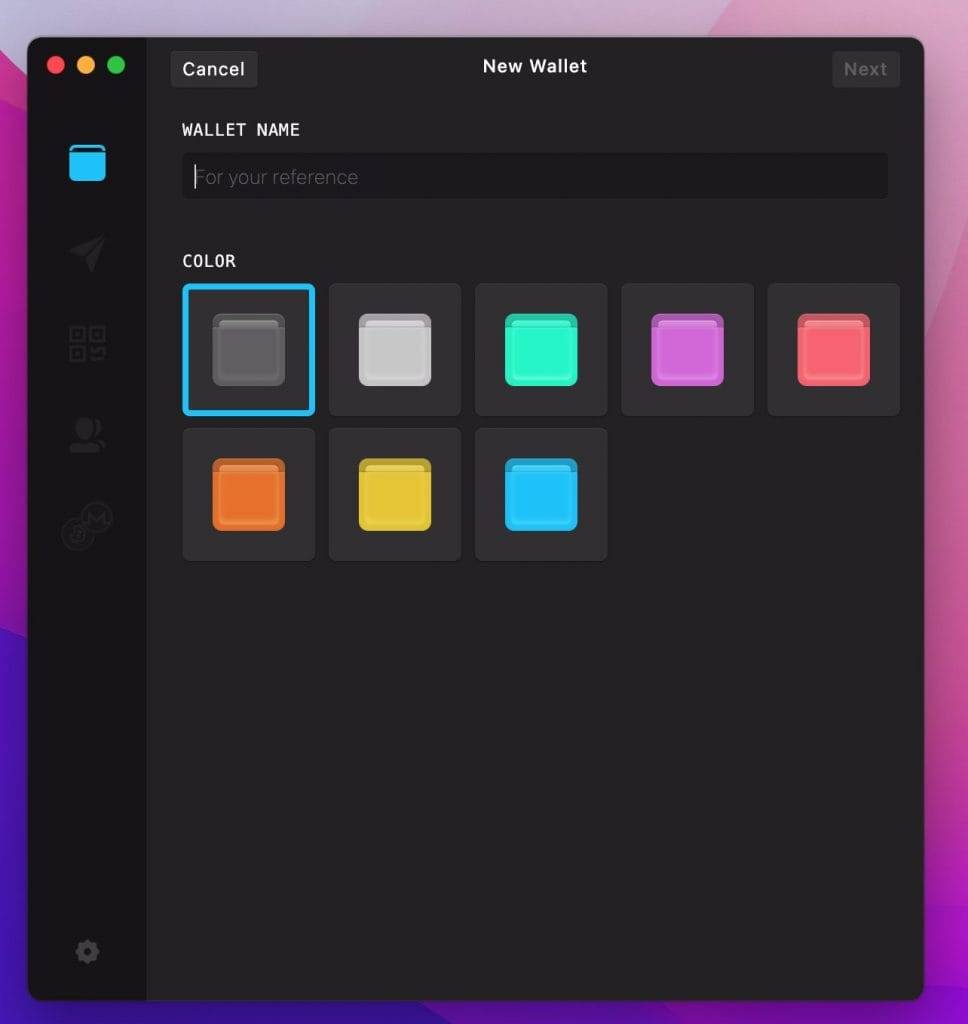The image size is (968, 1024).
Task: Maximize the window with green button
Action: [116, 65]
